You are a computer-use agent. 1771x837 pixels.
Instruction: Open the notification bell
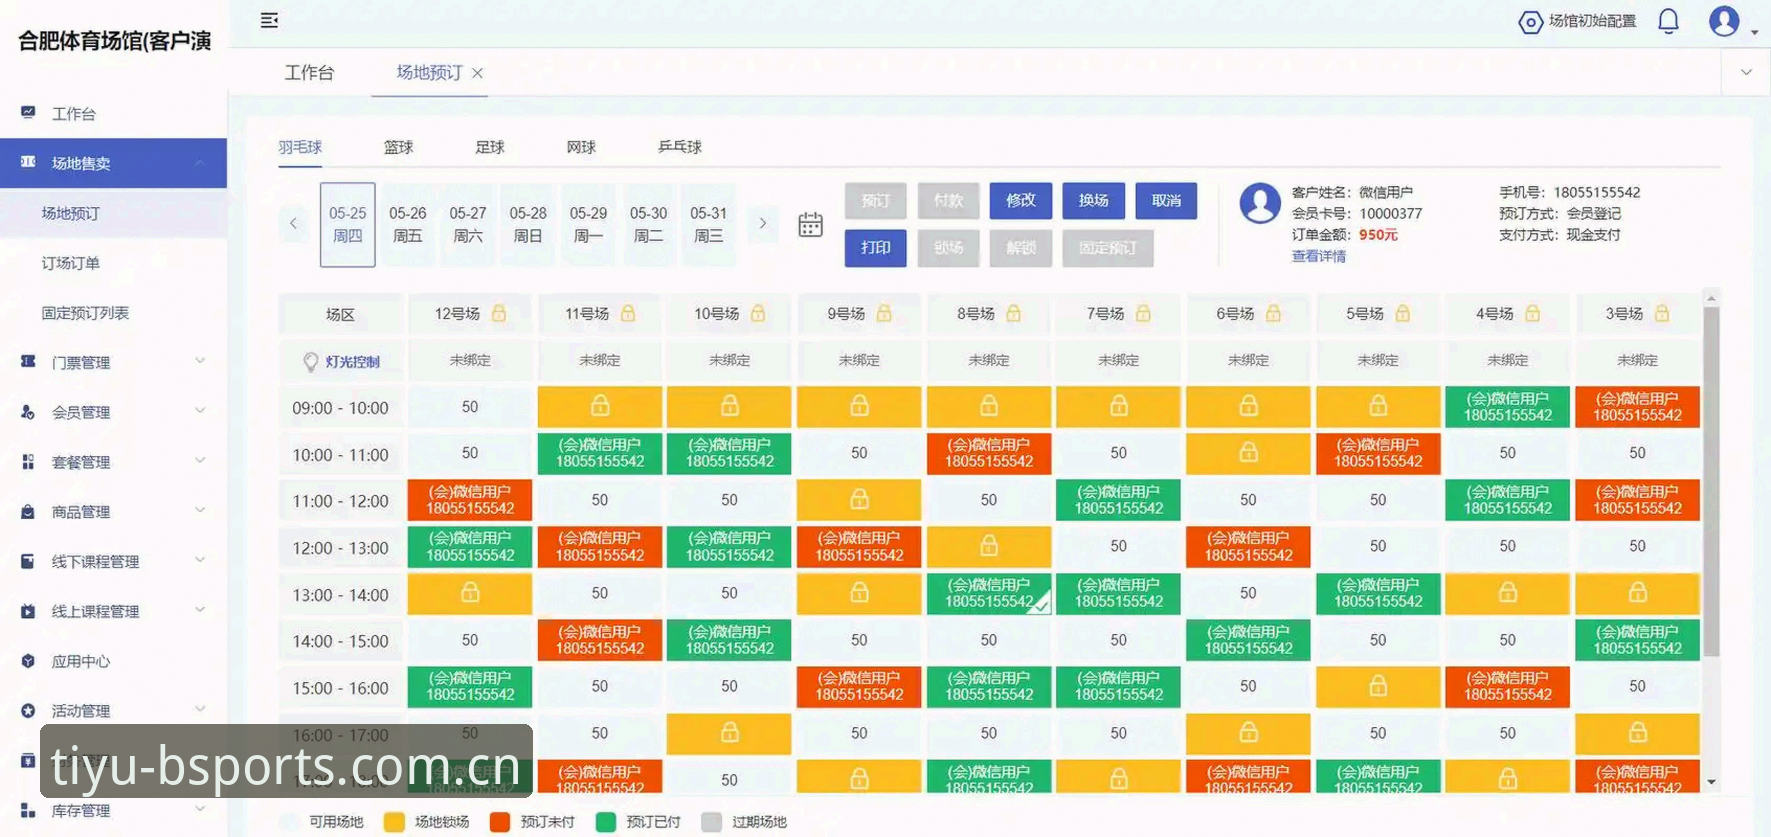pos(1668,21)
